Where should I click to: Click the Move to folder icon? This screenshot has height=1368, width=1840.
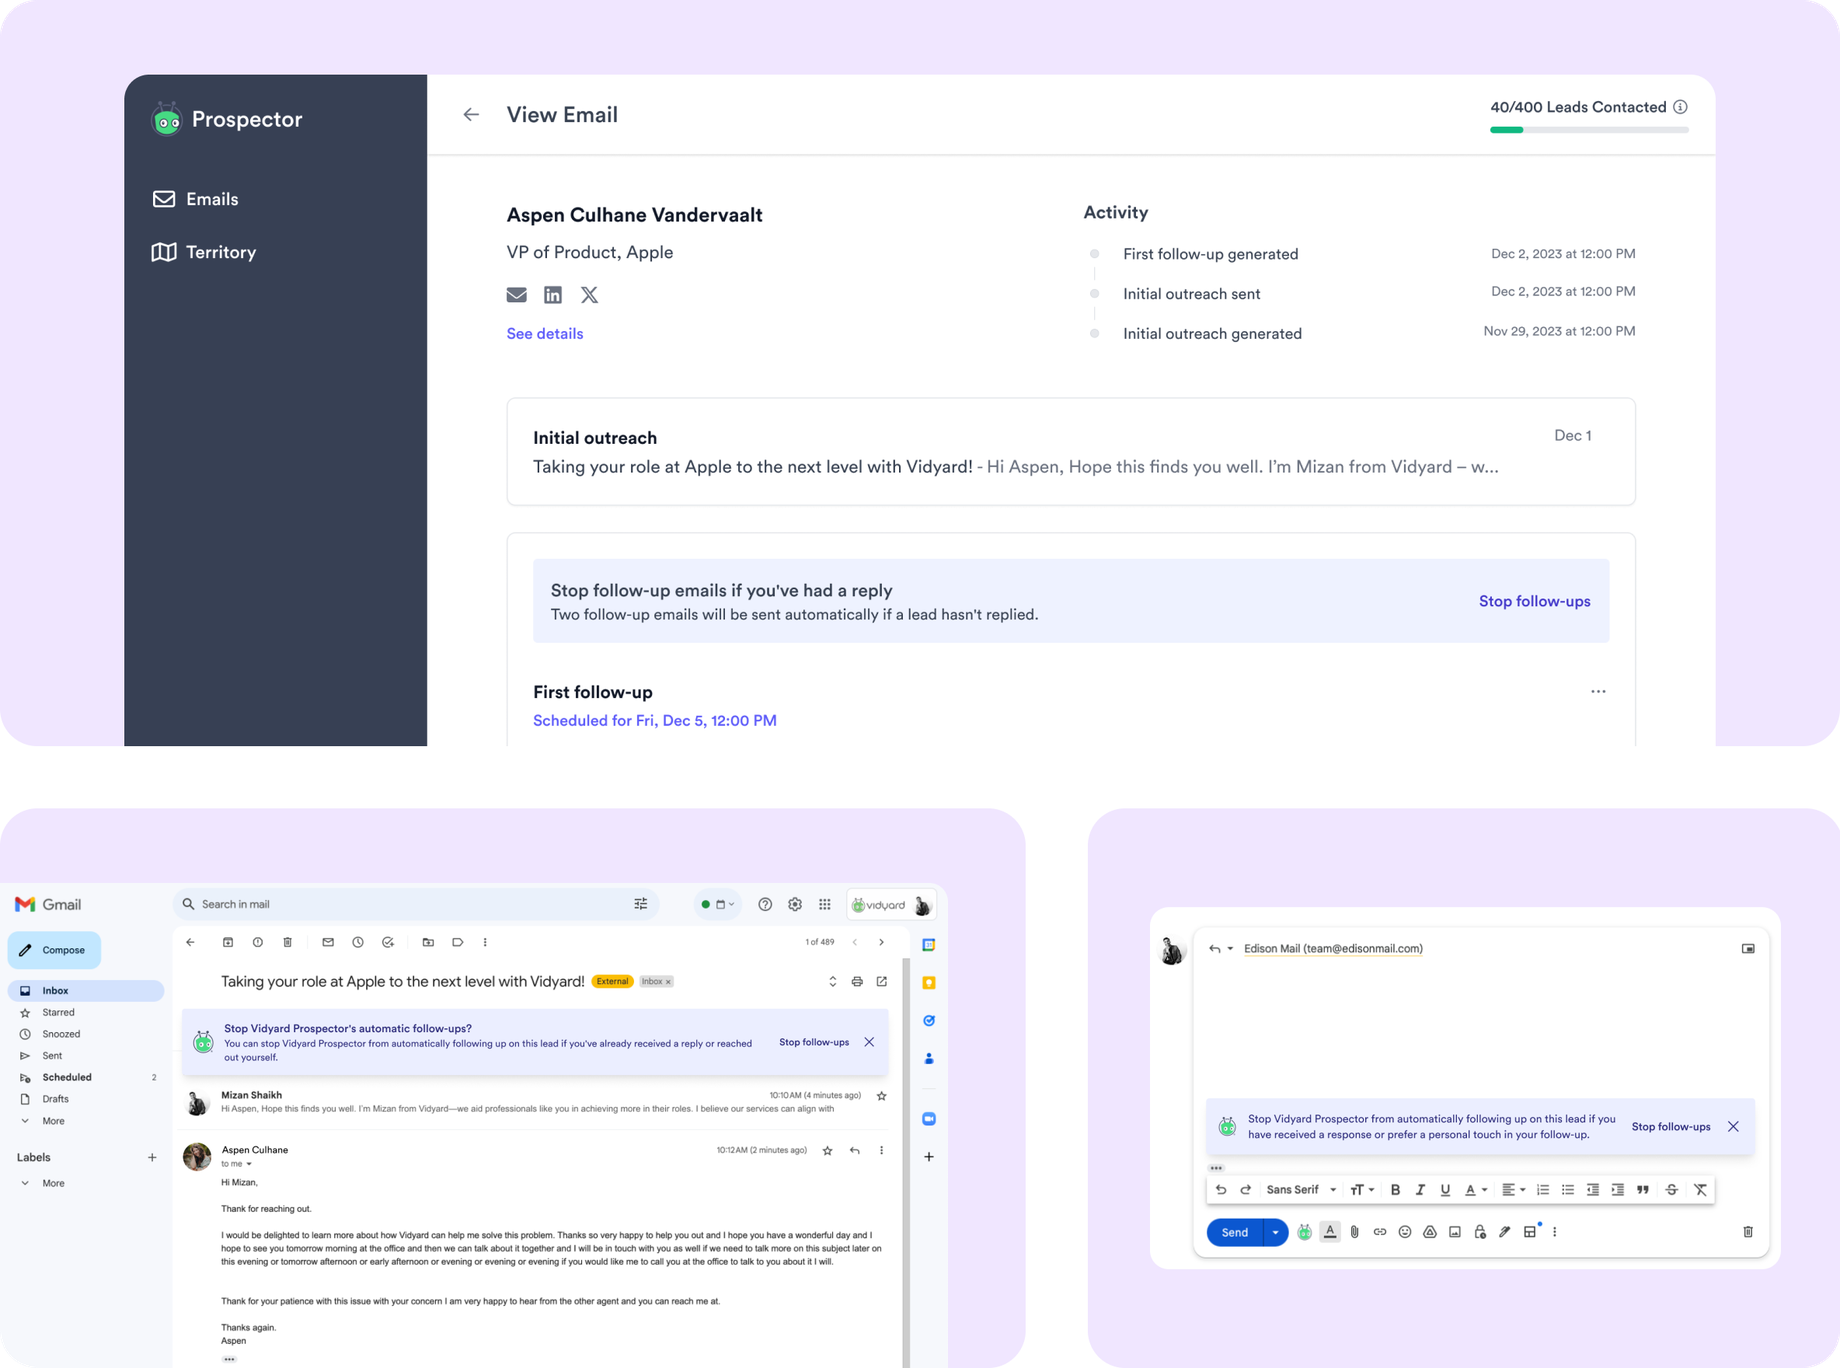click(428, 942)
